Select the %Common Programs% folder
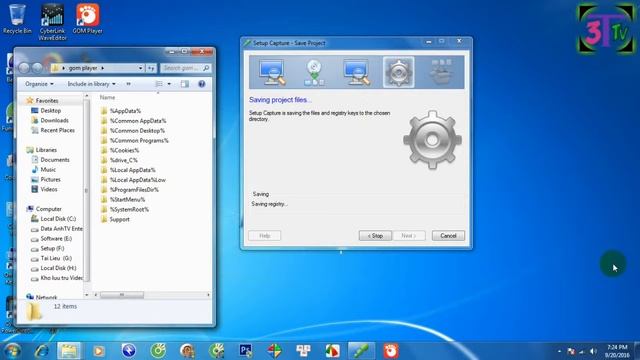 (x=139, y=140)
